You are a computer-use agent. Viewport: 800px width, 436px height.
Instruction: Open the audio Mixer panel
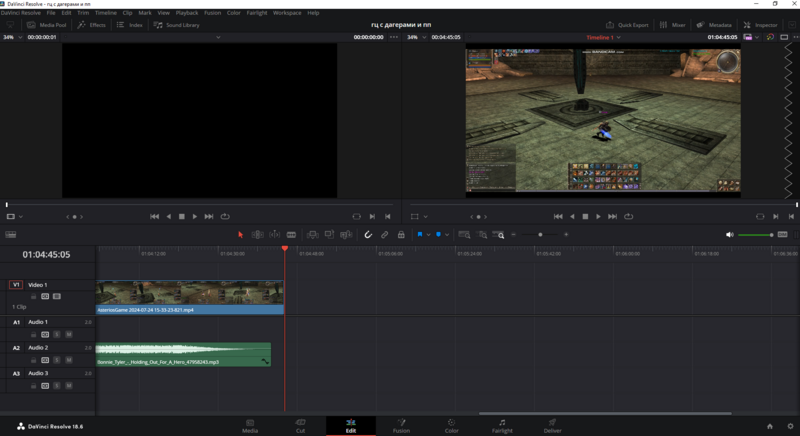pyautogui.click(x=672, y=24)
